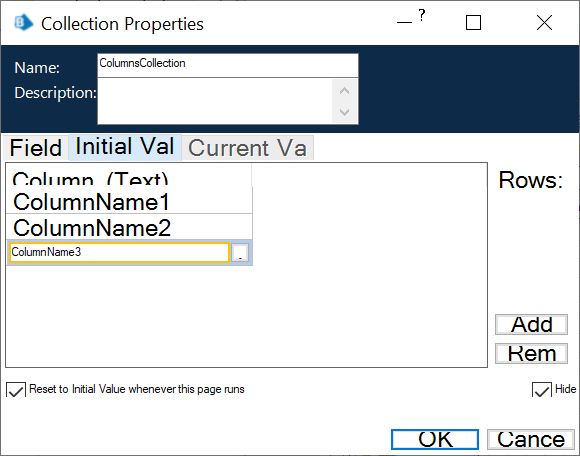Switch to the Fields tab
The width and height of the screenshot is (580, 456).
(x=36, y=148)
